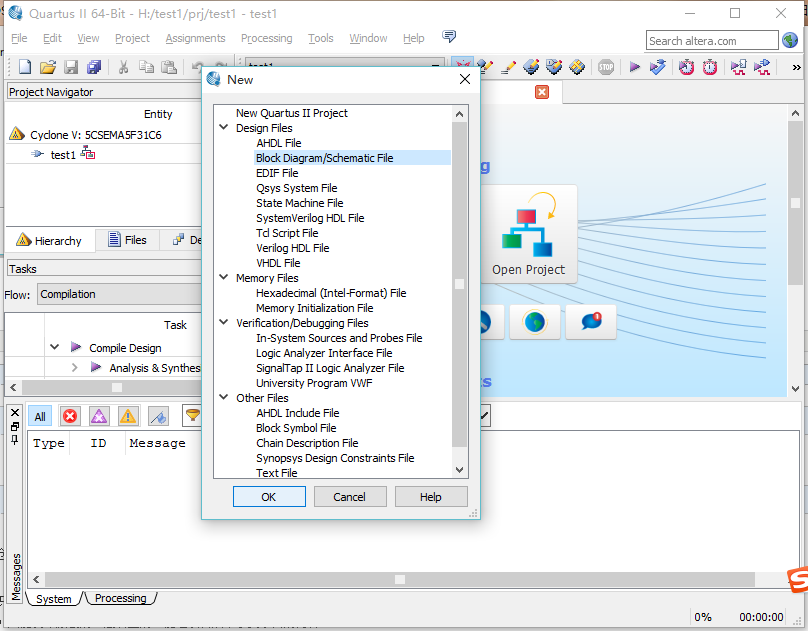Click the globe icon beside the search box
808x631 pixels.
click(x=790, y=40)
